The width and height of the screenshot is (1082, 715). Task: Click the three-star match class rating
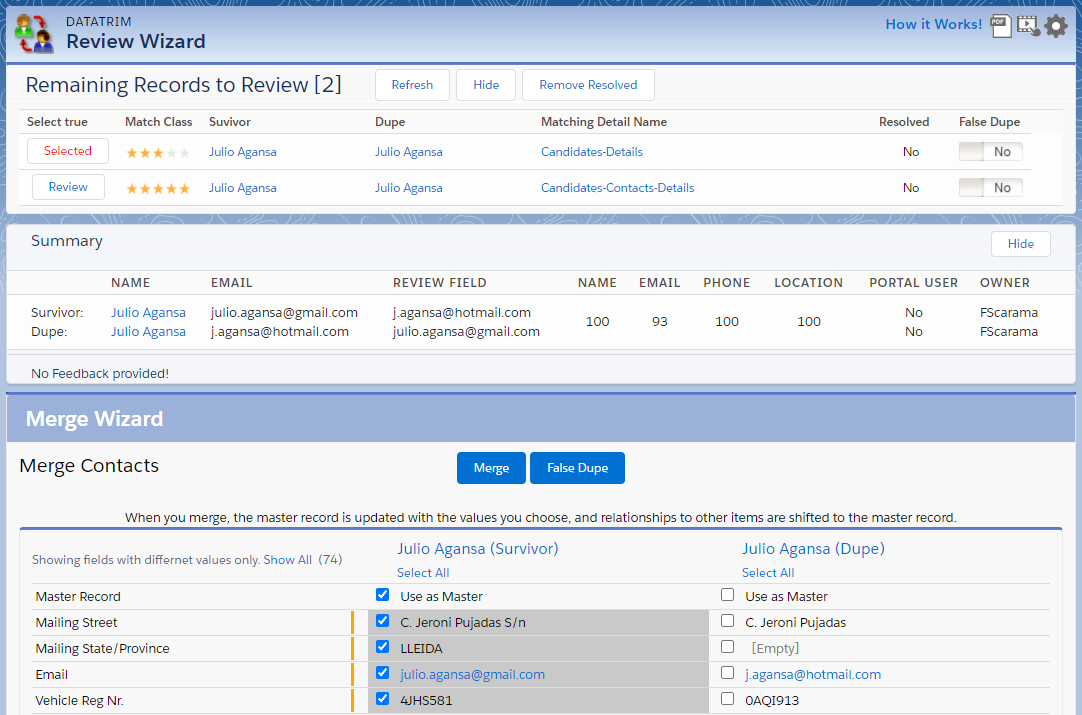click(x=157, y=153)
